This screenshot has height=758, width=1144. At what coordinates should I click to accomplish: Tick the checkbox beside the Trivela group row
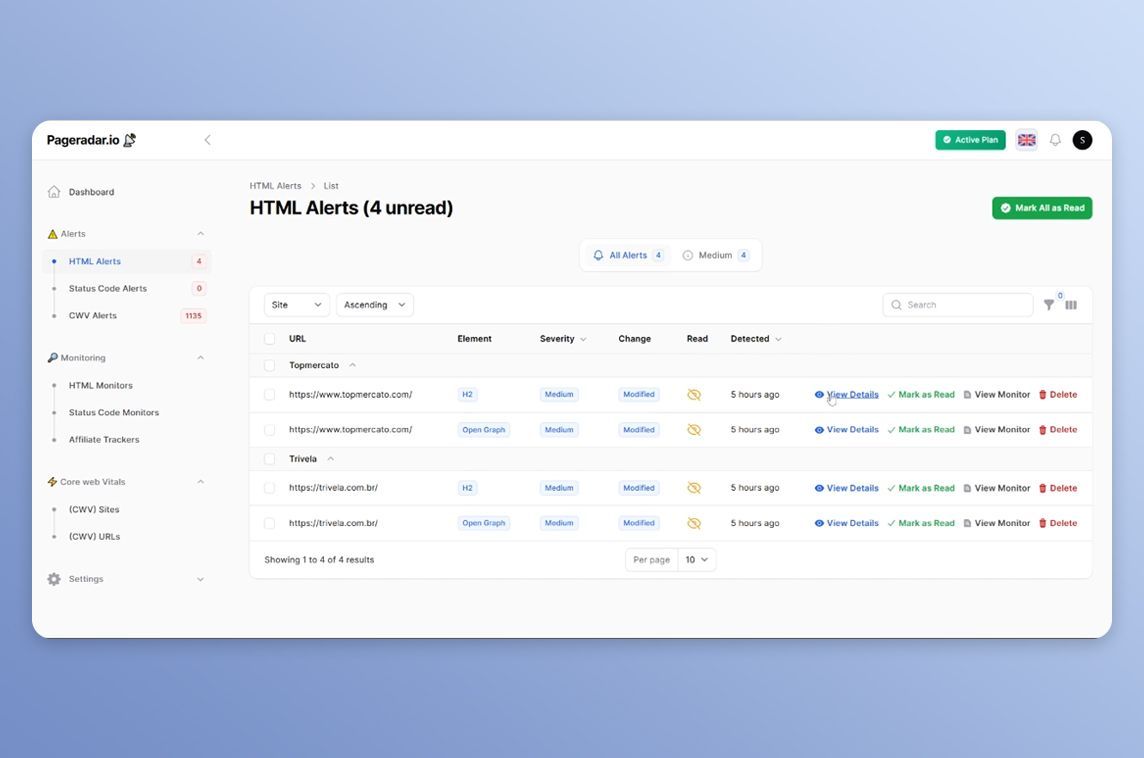pyautogui.click(x=269, y=458)
